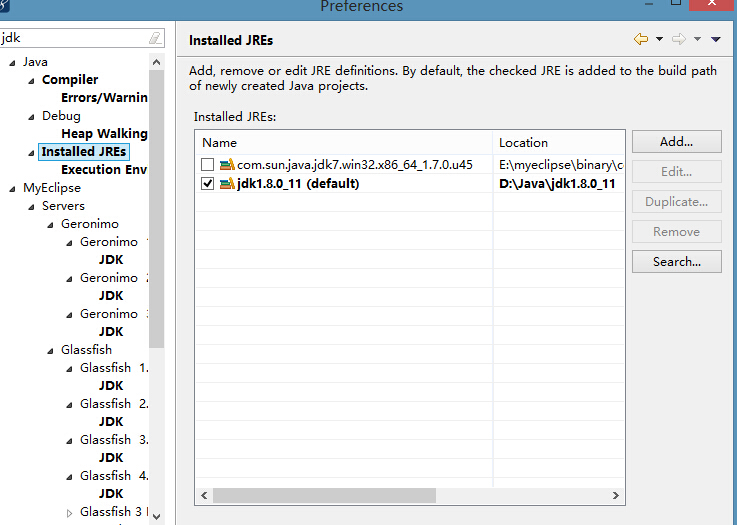737x525 pixels.
Task: Click the Remove button
Action: click(x=676, y=232)
